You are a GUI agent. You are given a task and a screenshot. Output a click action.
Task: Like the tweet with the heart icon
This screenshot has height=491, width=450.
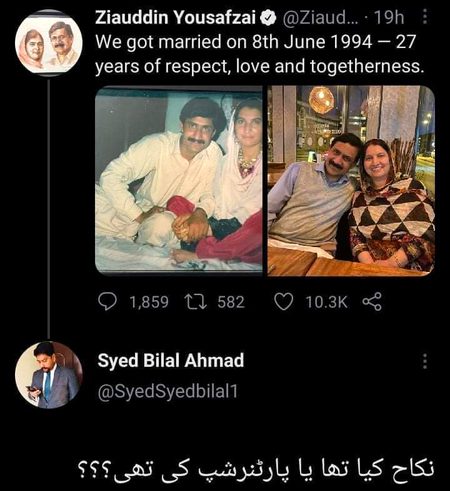[x=284, y=302]
